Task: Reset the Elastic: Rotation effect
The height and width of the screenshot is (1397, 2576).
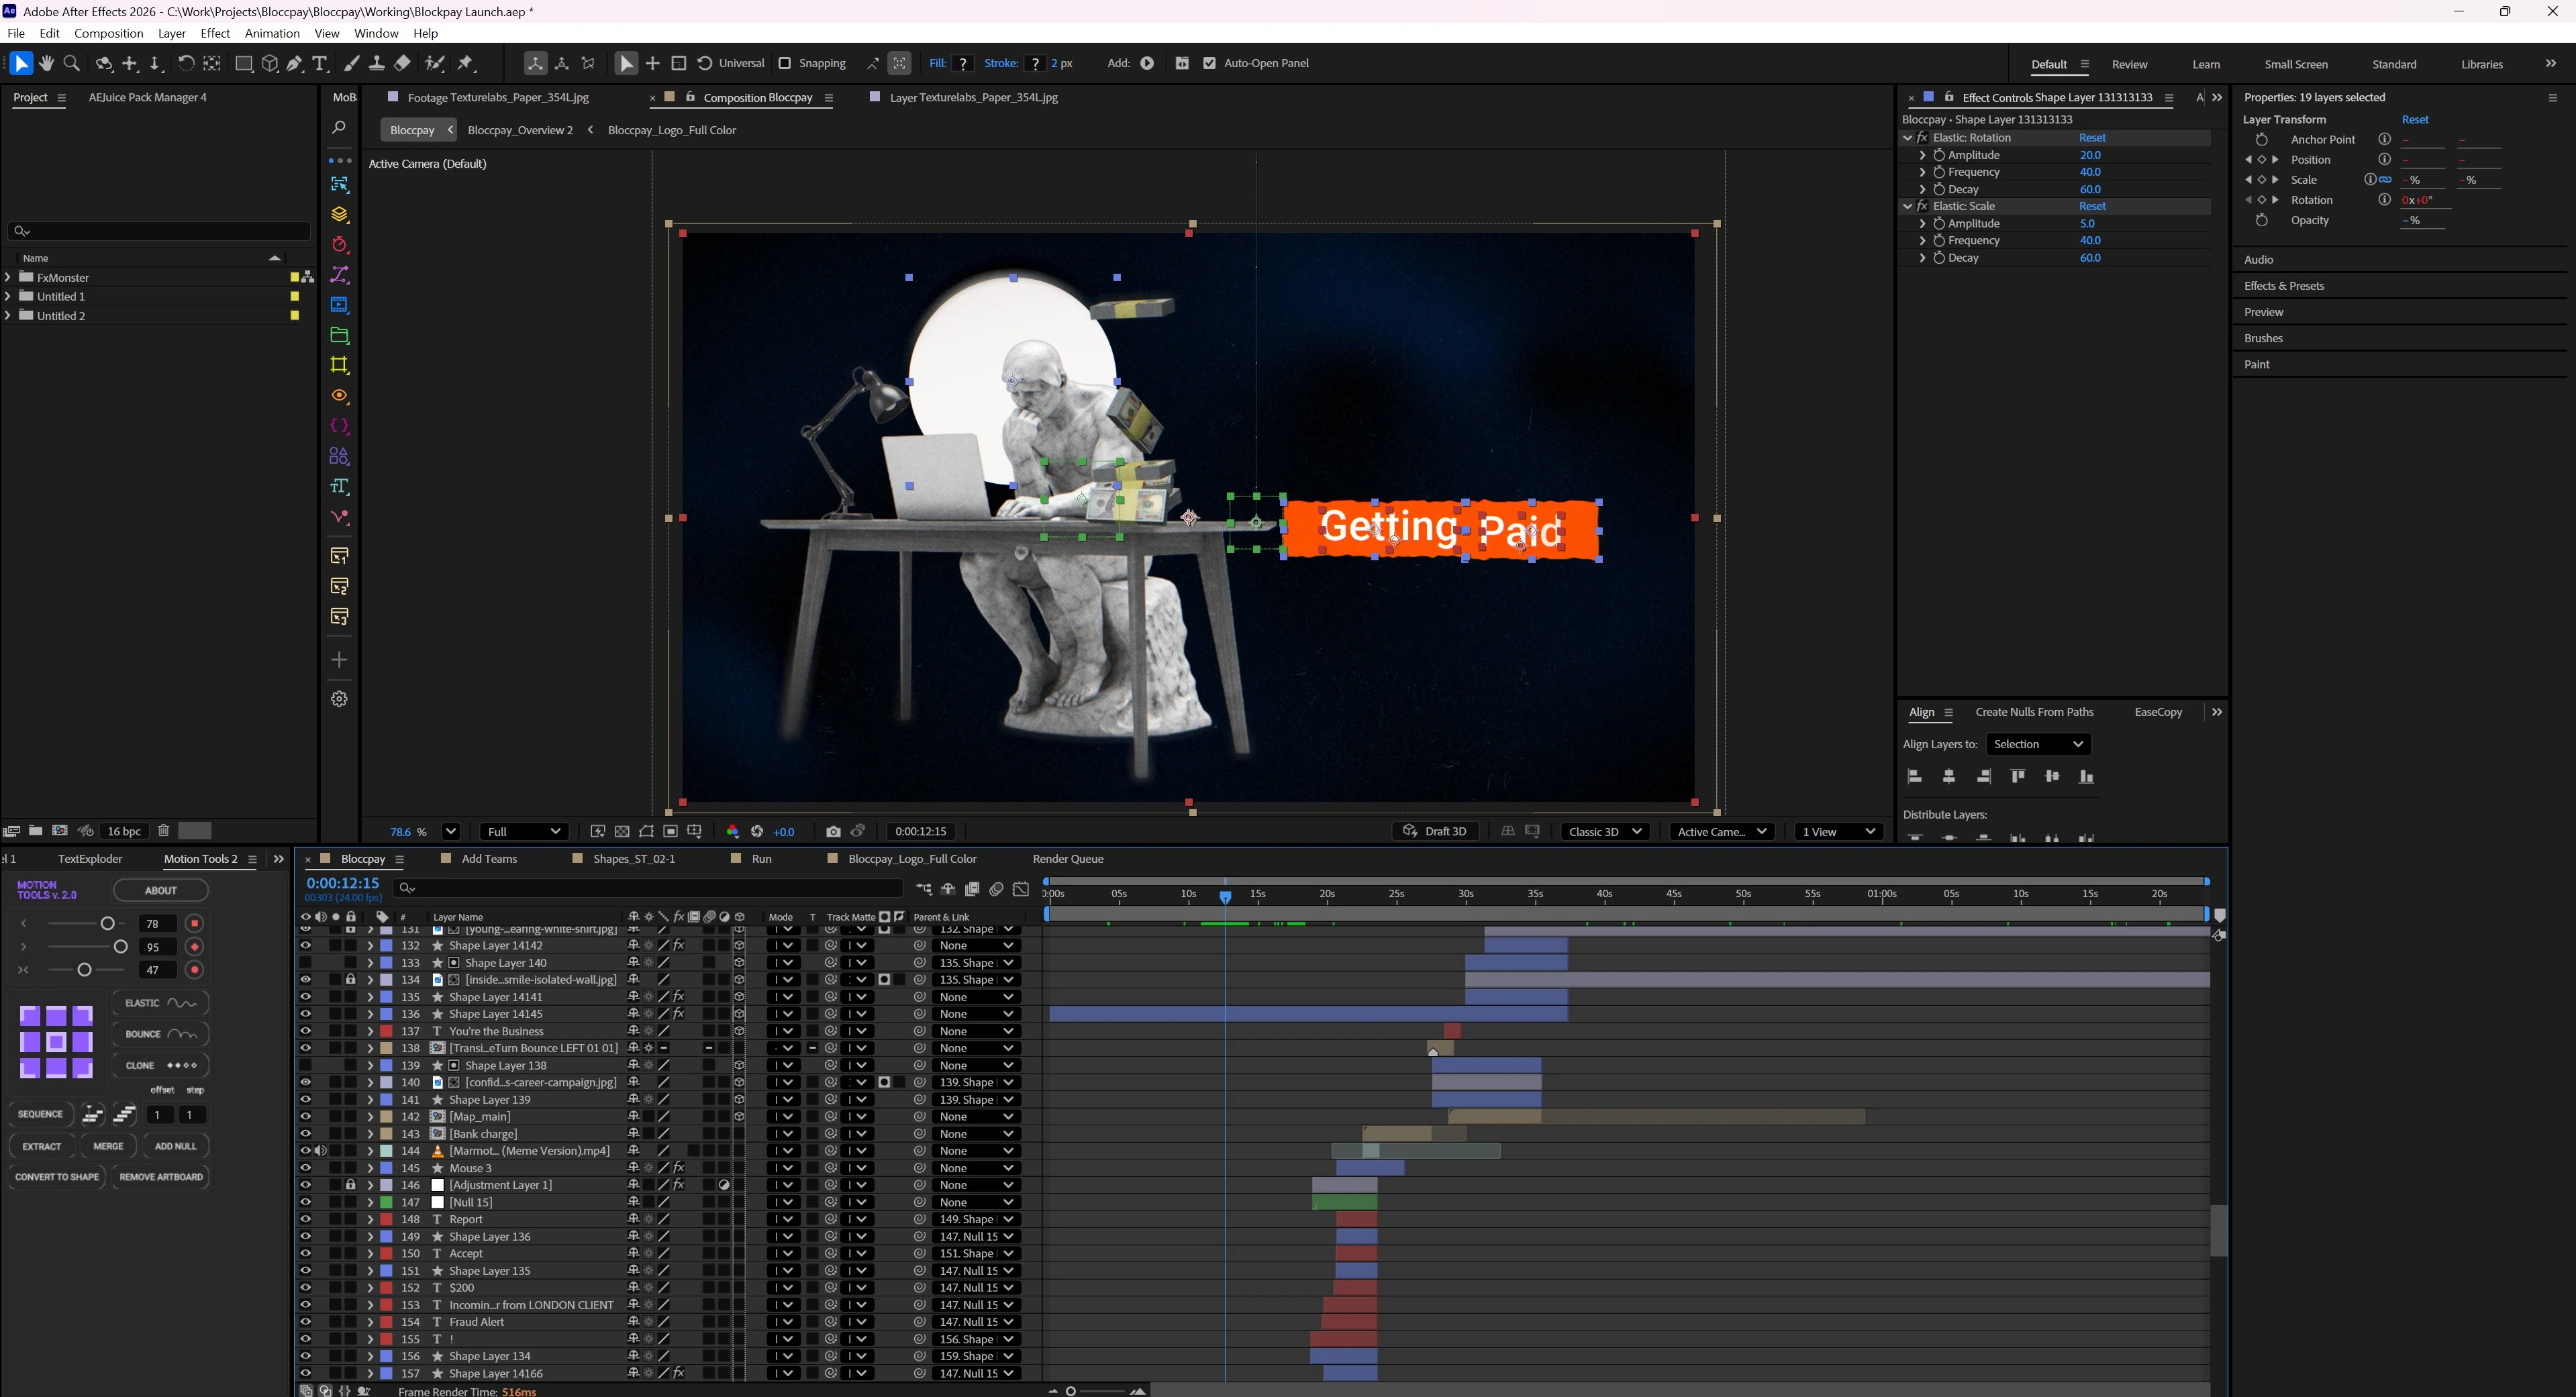Action: tap(2091, 138)
